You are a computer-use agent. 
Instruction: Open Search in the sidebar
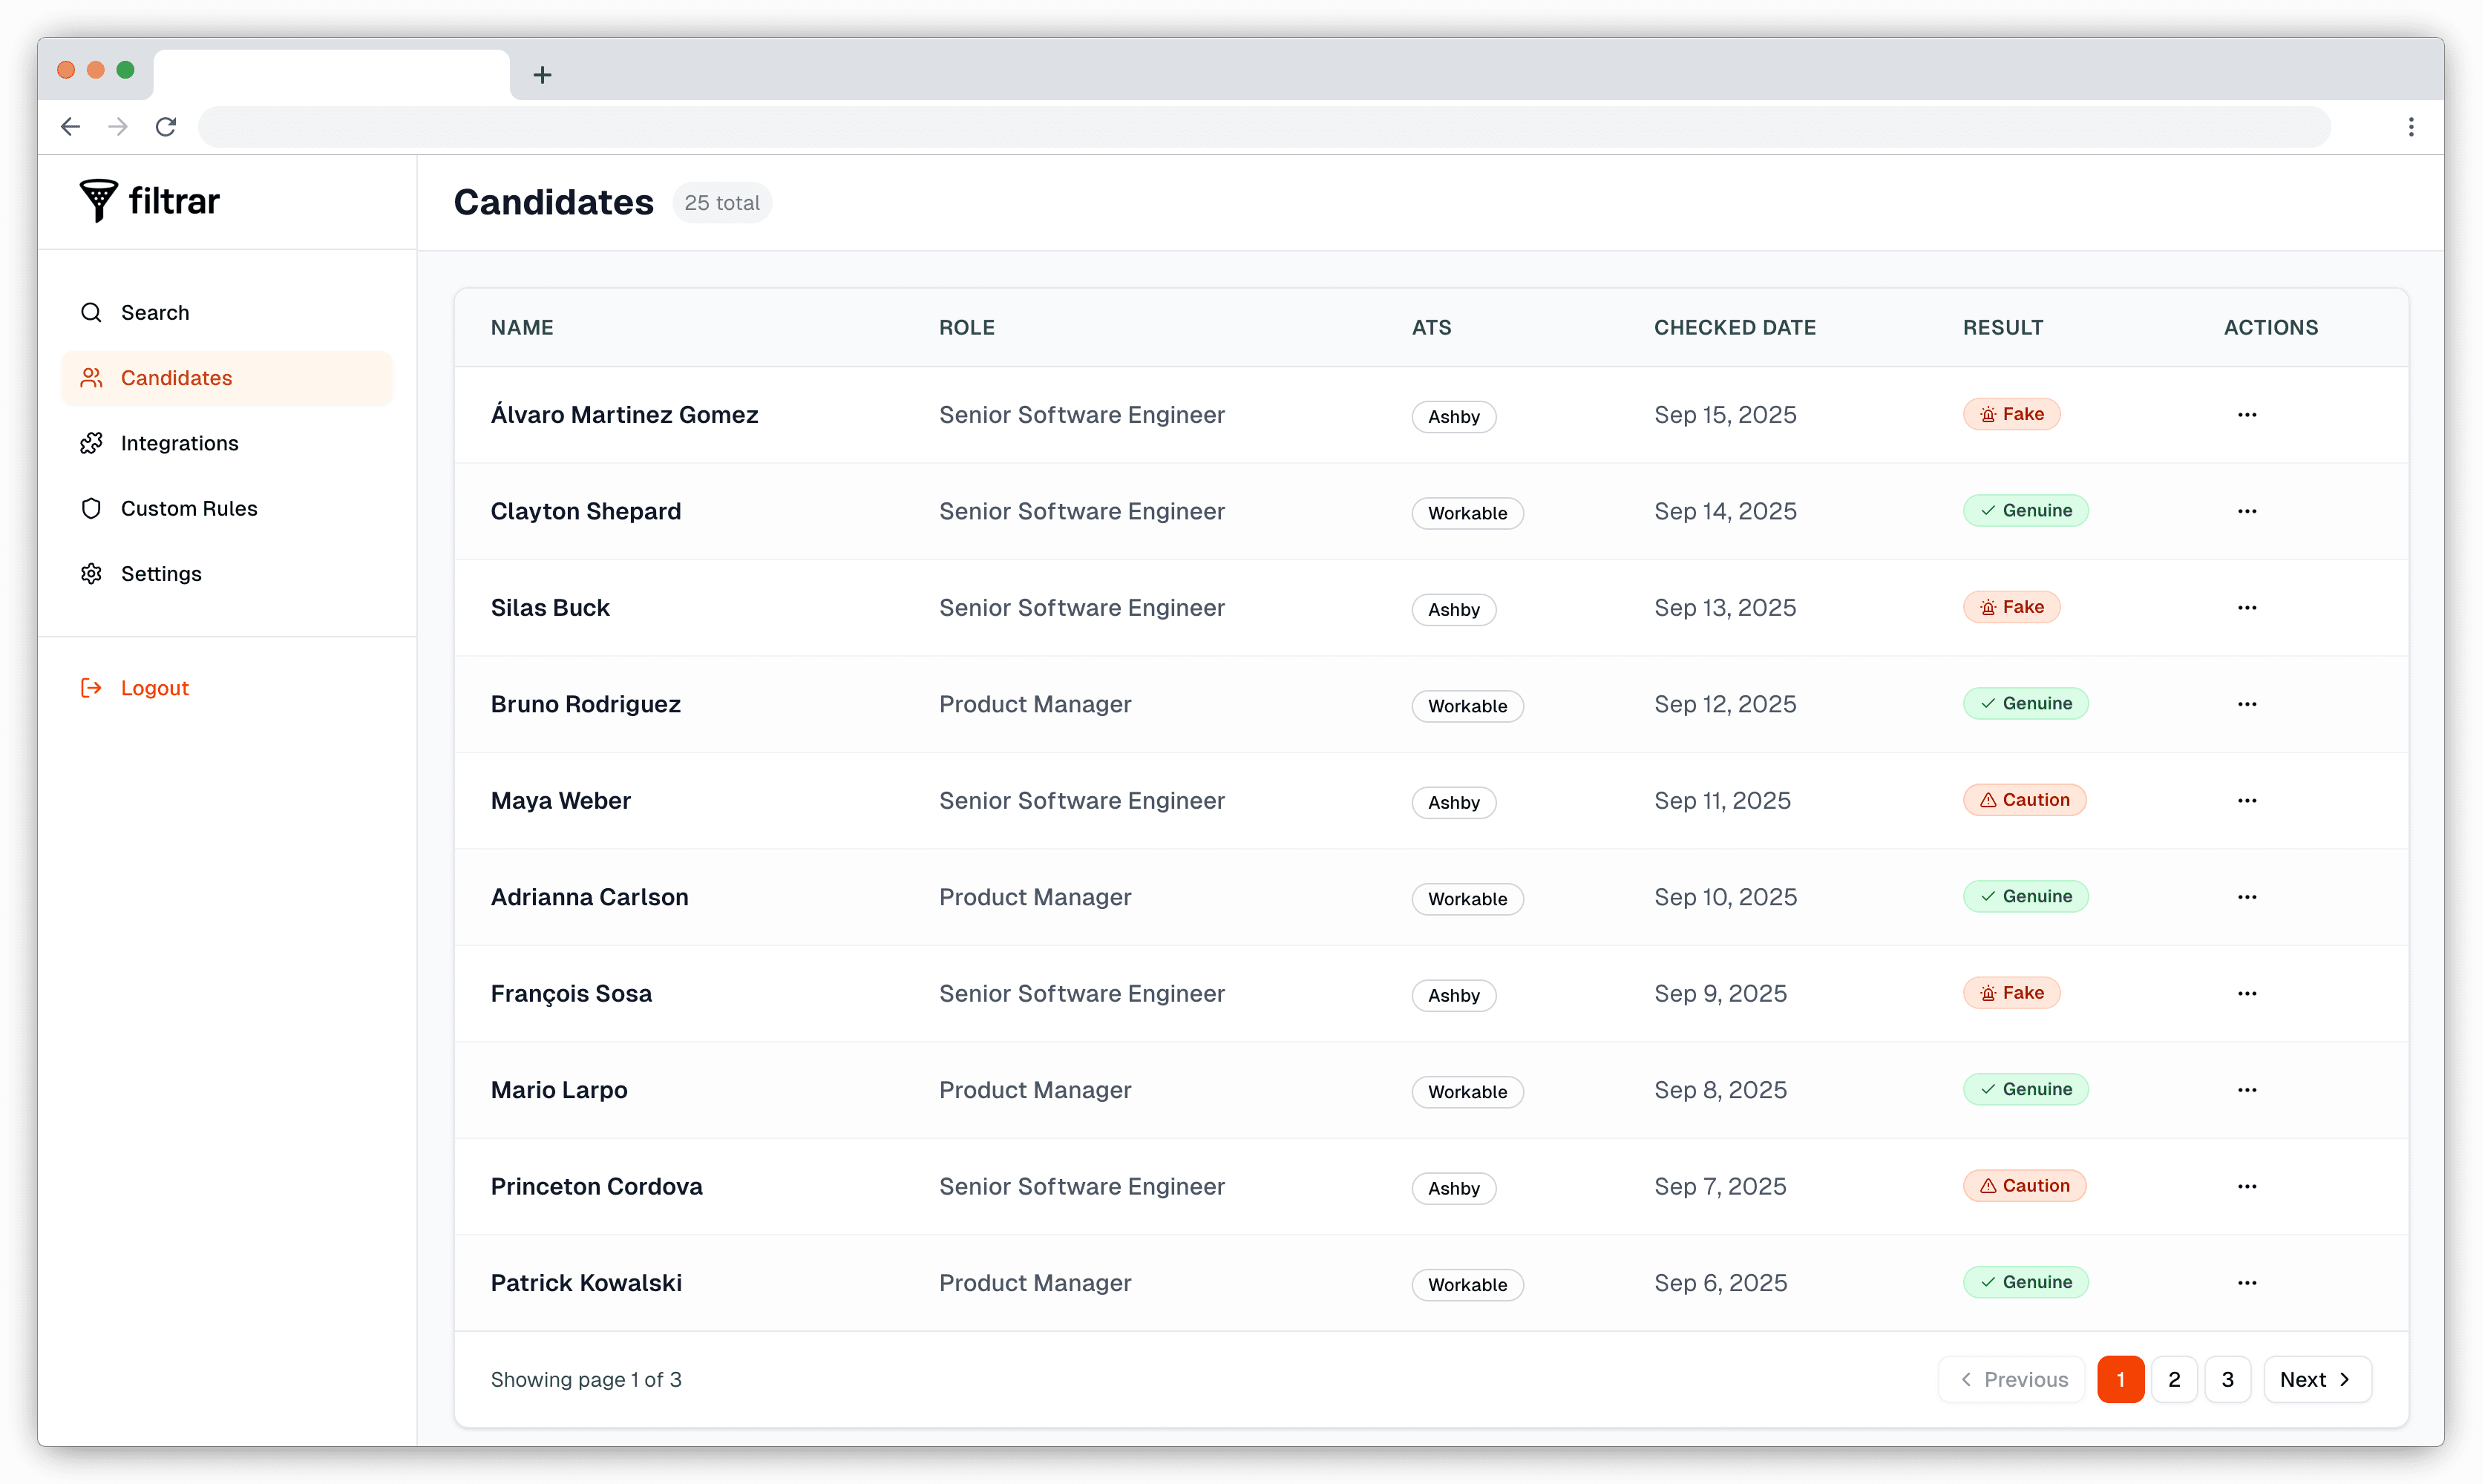point(227,313)
